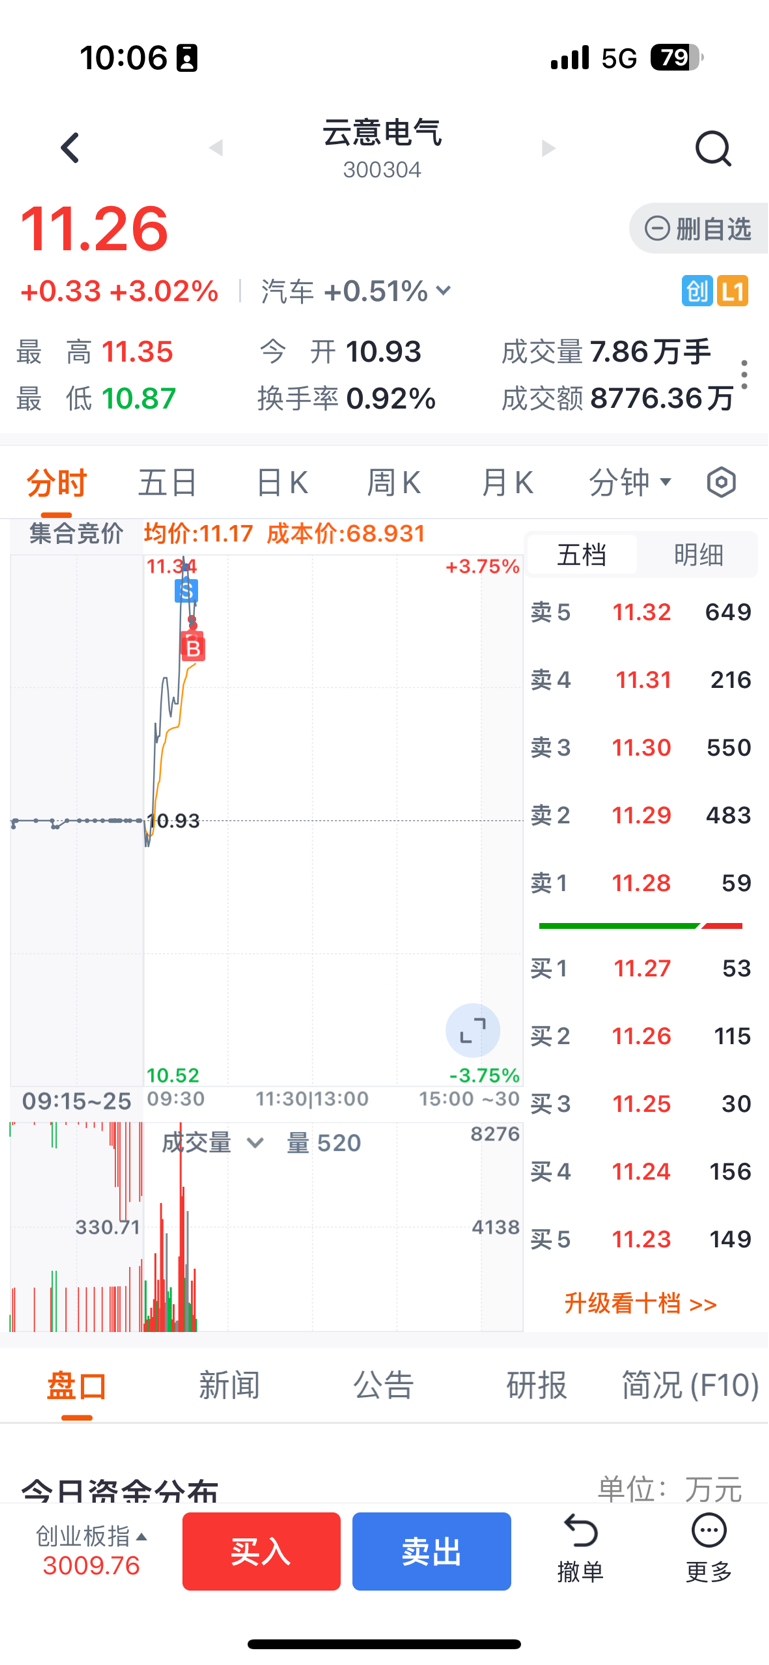The width and height of the screenshot is (769, 1665).
Task: Switch to 日K chart tab
Action: [282, 483]
